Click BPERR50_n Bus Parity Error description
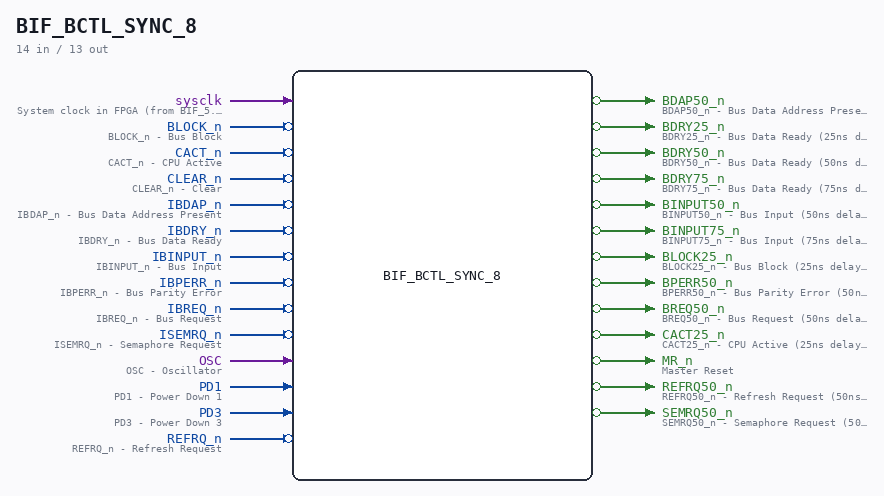884x496 pixels. pyautogui.click(x=764, y=292)
